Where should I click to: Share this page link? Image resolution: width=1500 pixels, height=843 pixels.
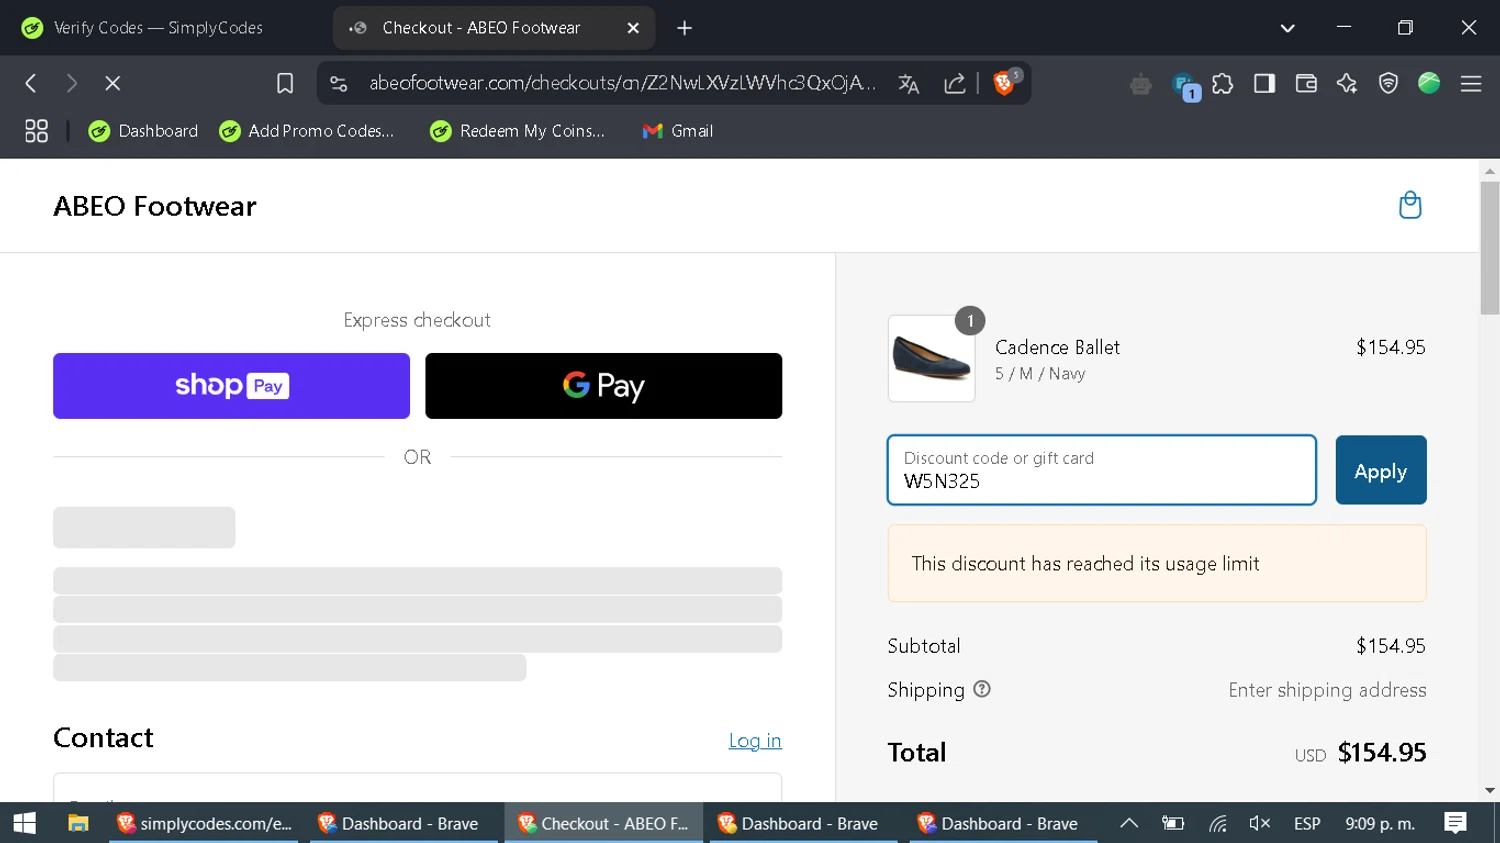coord(955,84)
